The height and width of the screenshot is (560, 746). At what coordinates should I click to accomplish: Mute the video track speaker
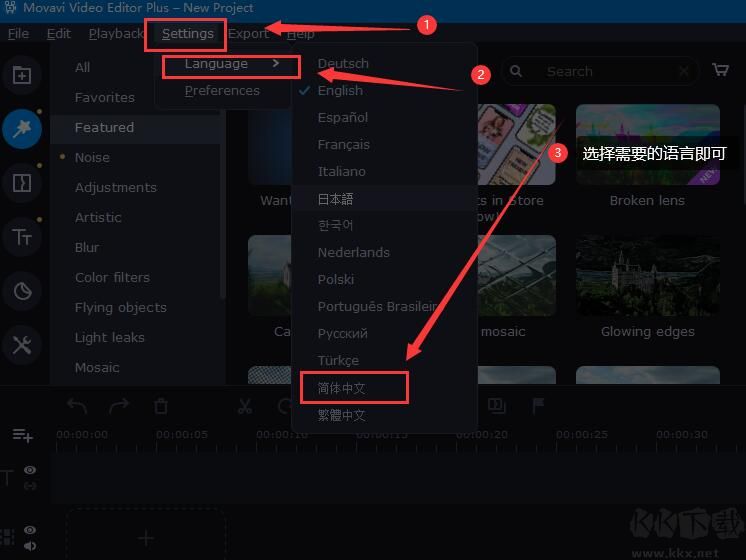click(30, 545)
